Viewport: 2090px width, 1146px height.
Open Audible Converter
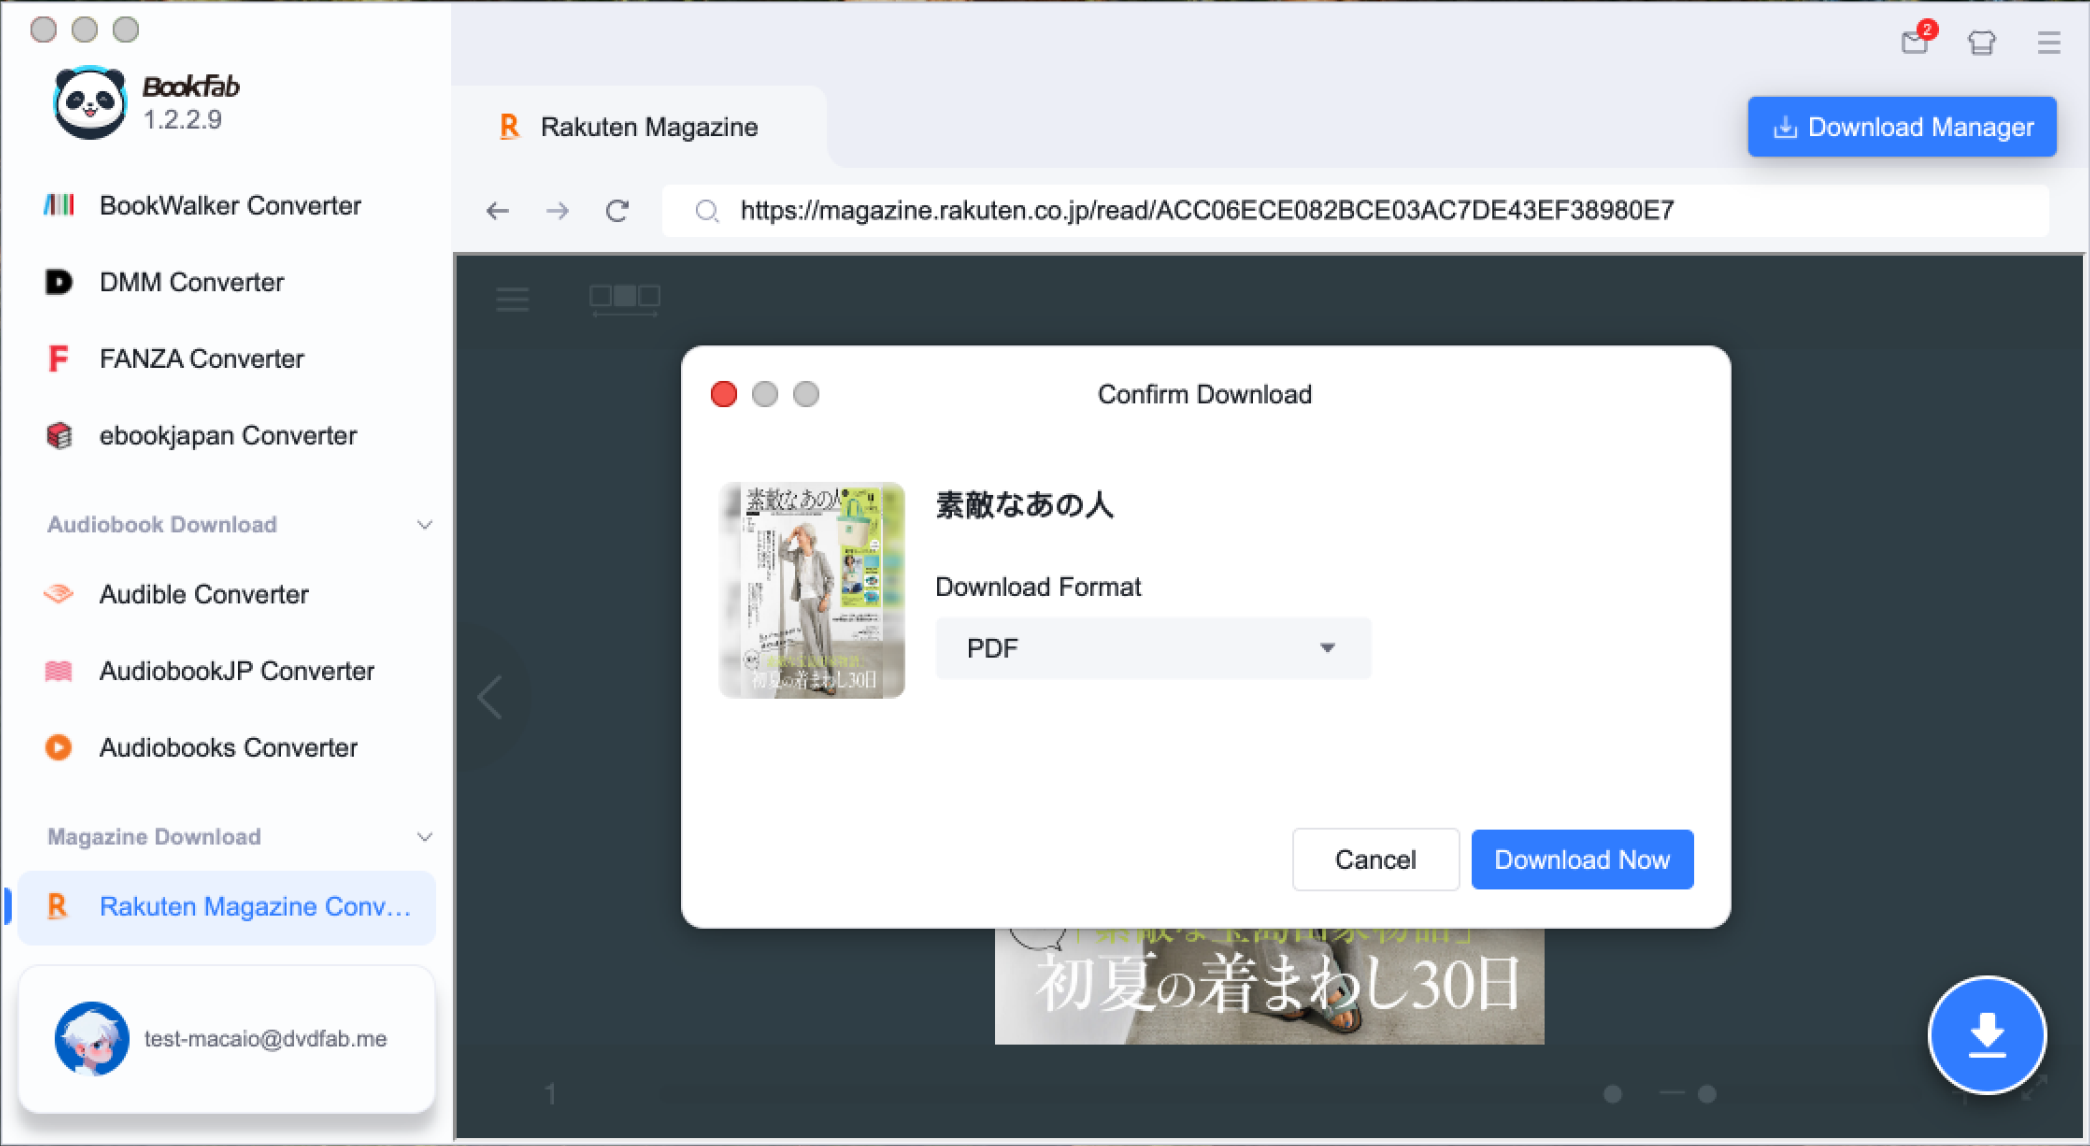[x=228, y=594]
